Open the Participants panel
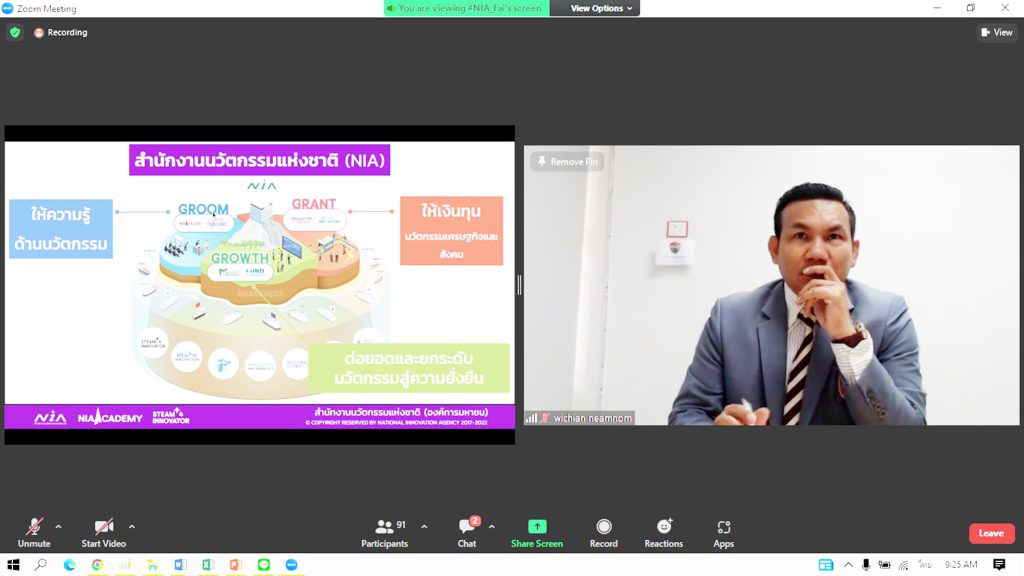 point(385,532)
